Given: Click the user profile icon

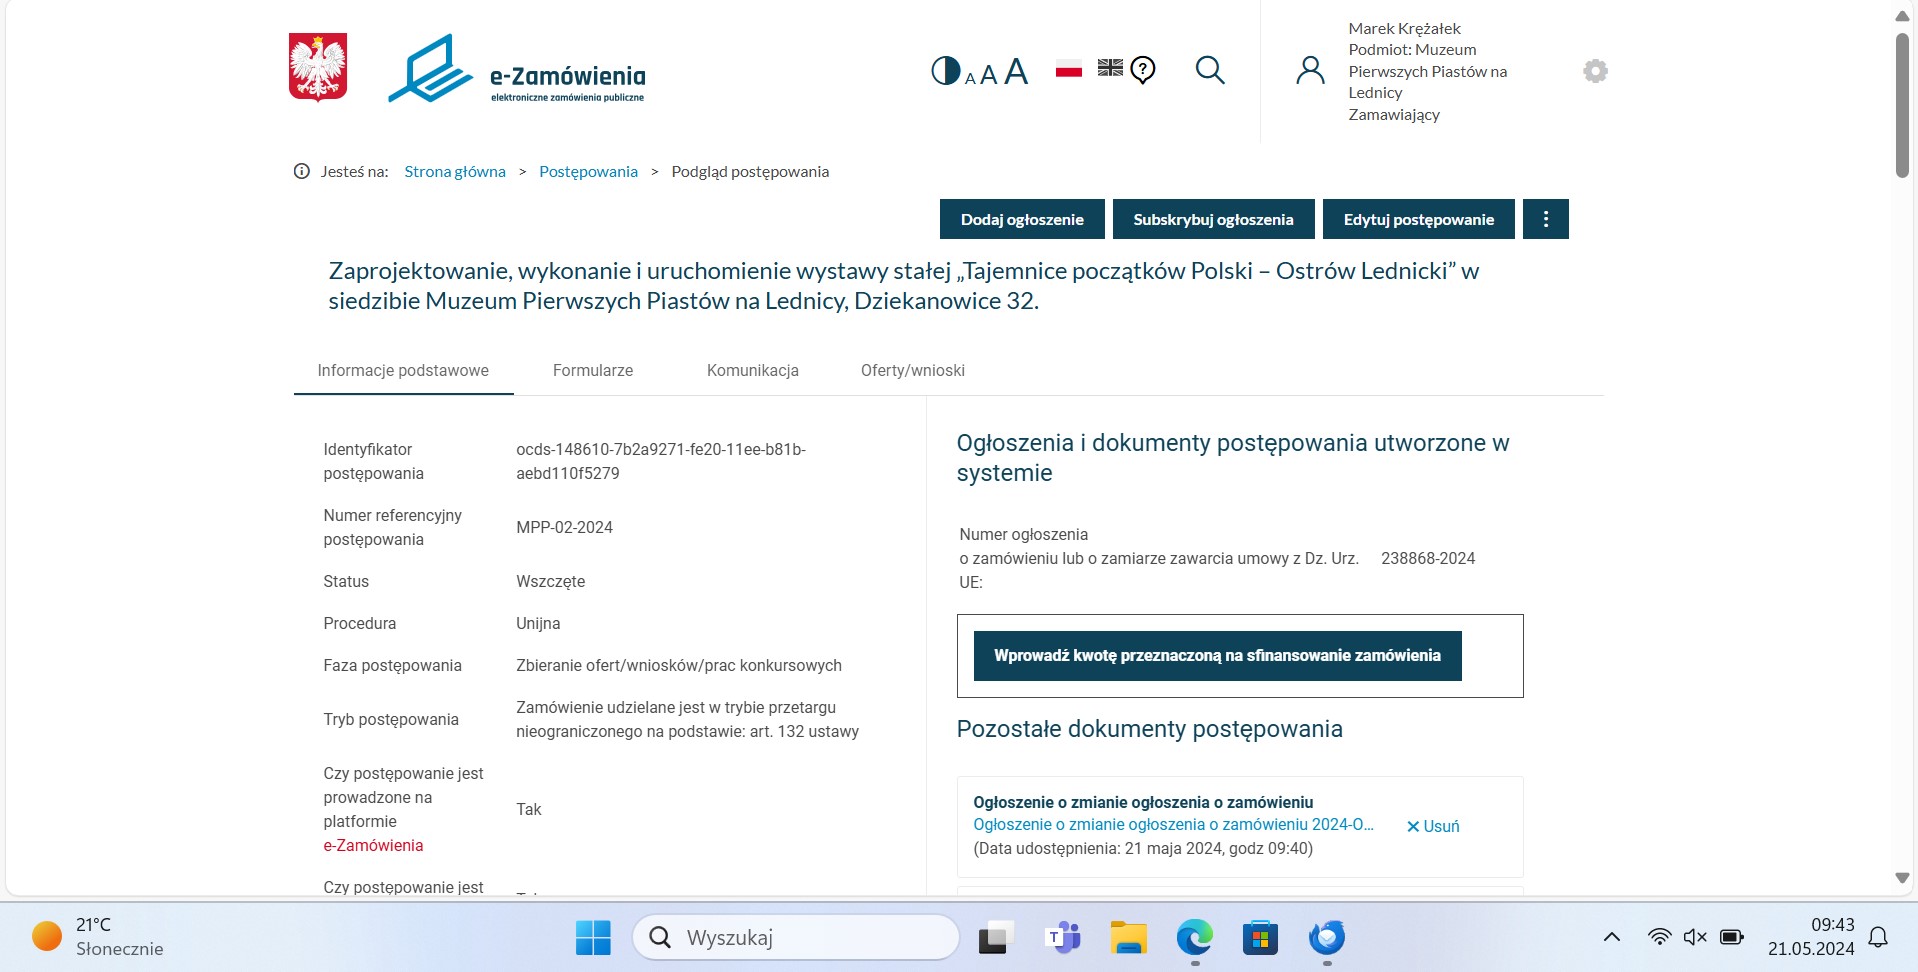Looking at the screenshot, I should coord(1310,70).
